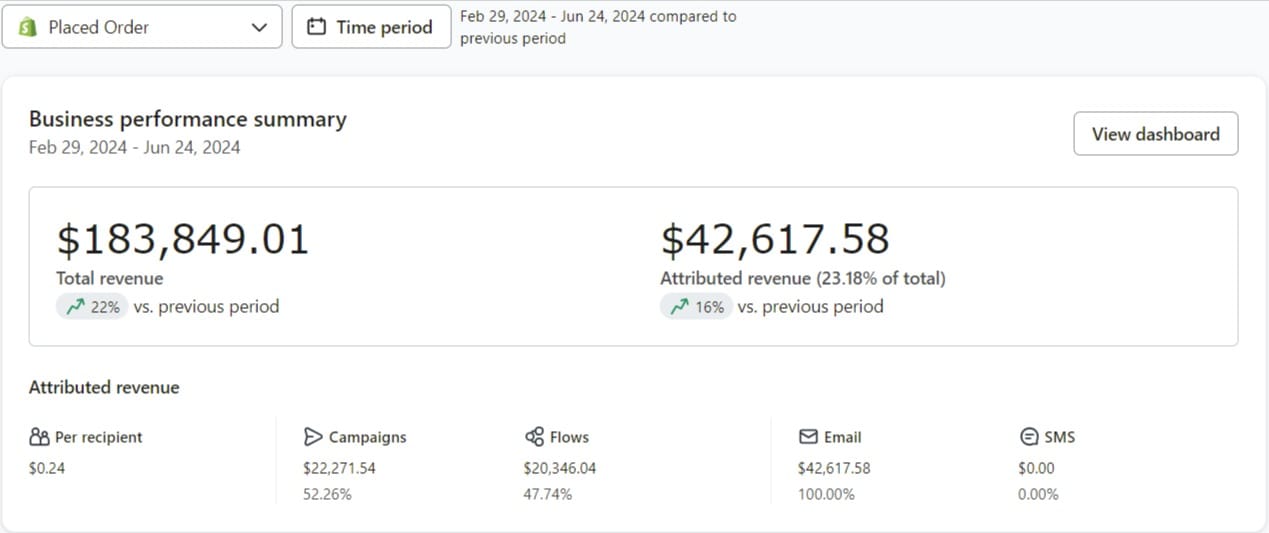Expand the Placed Order dropdown chevron
1269x533 pixels.
click(x=260, y=28)
